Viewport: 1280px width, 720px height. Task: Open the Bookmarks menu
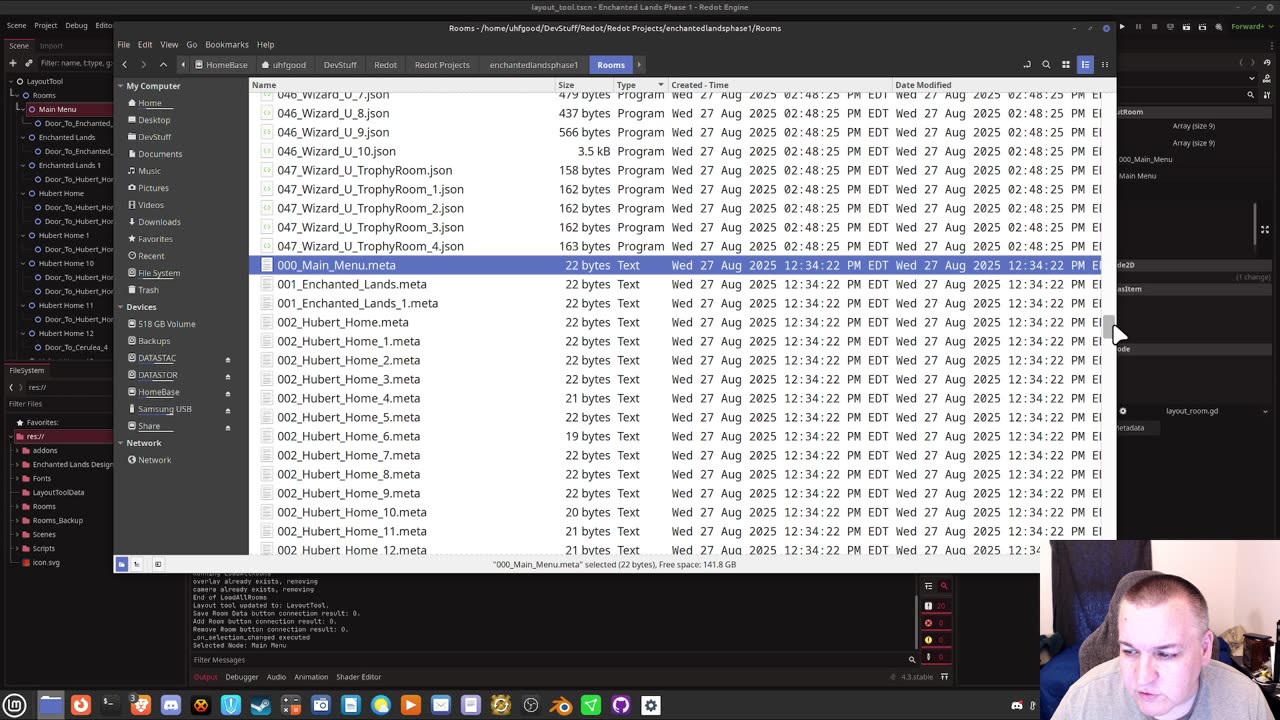(x=227, y=44)
